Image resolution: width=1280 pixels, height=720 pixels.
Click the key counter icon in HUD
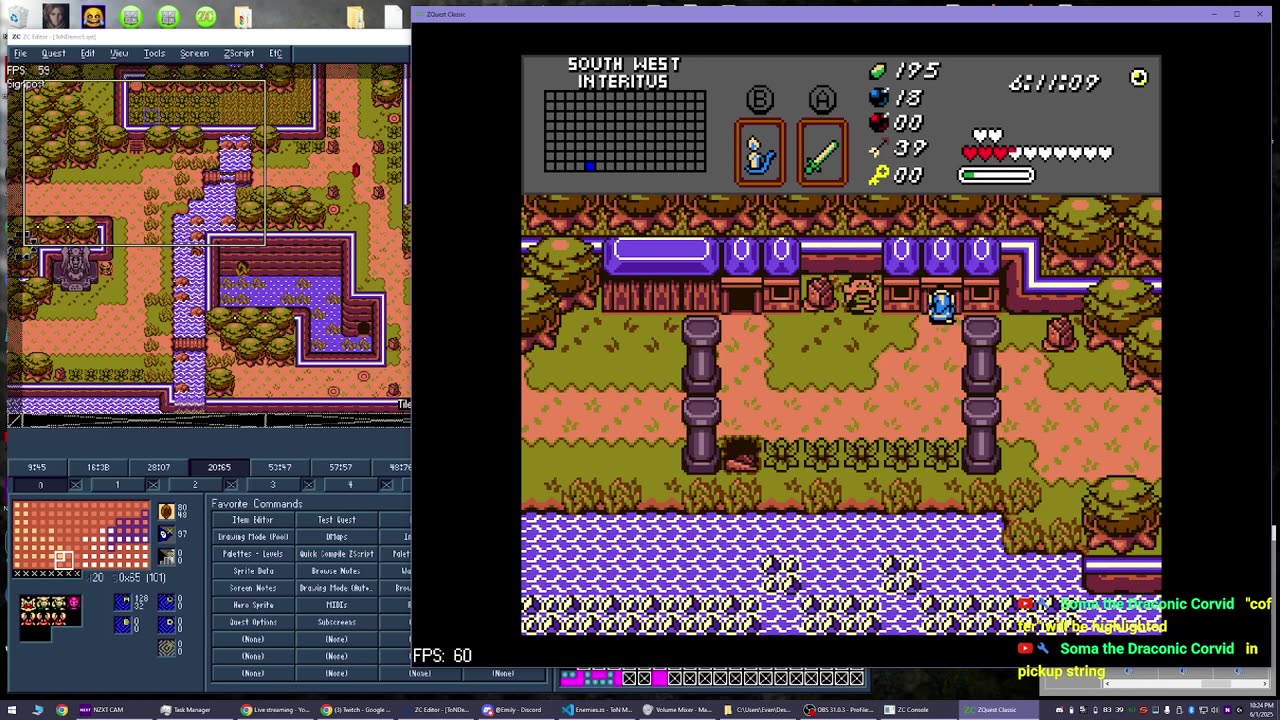877,175
